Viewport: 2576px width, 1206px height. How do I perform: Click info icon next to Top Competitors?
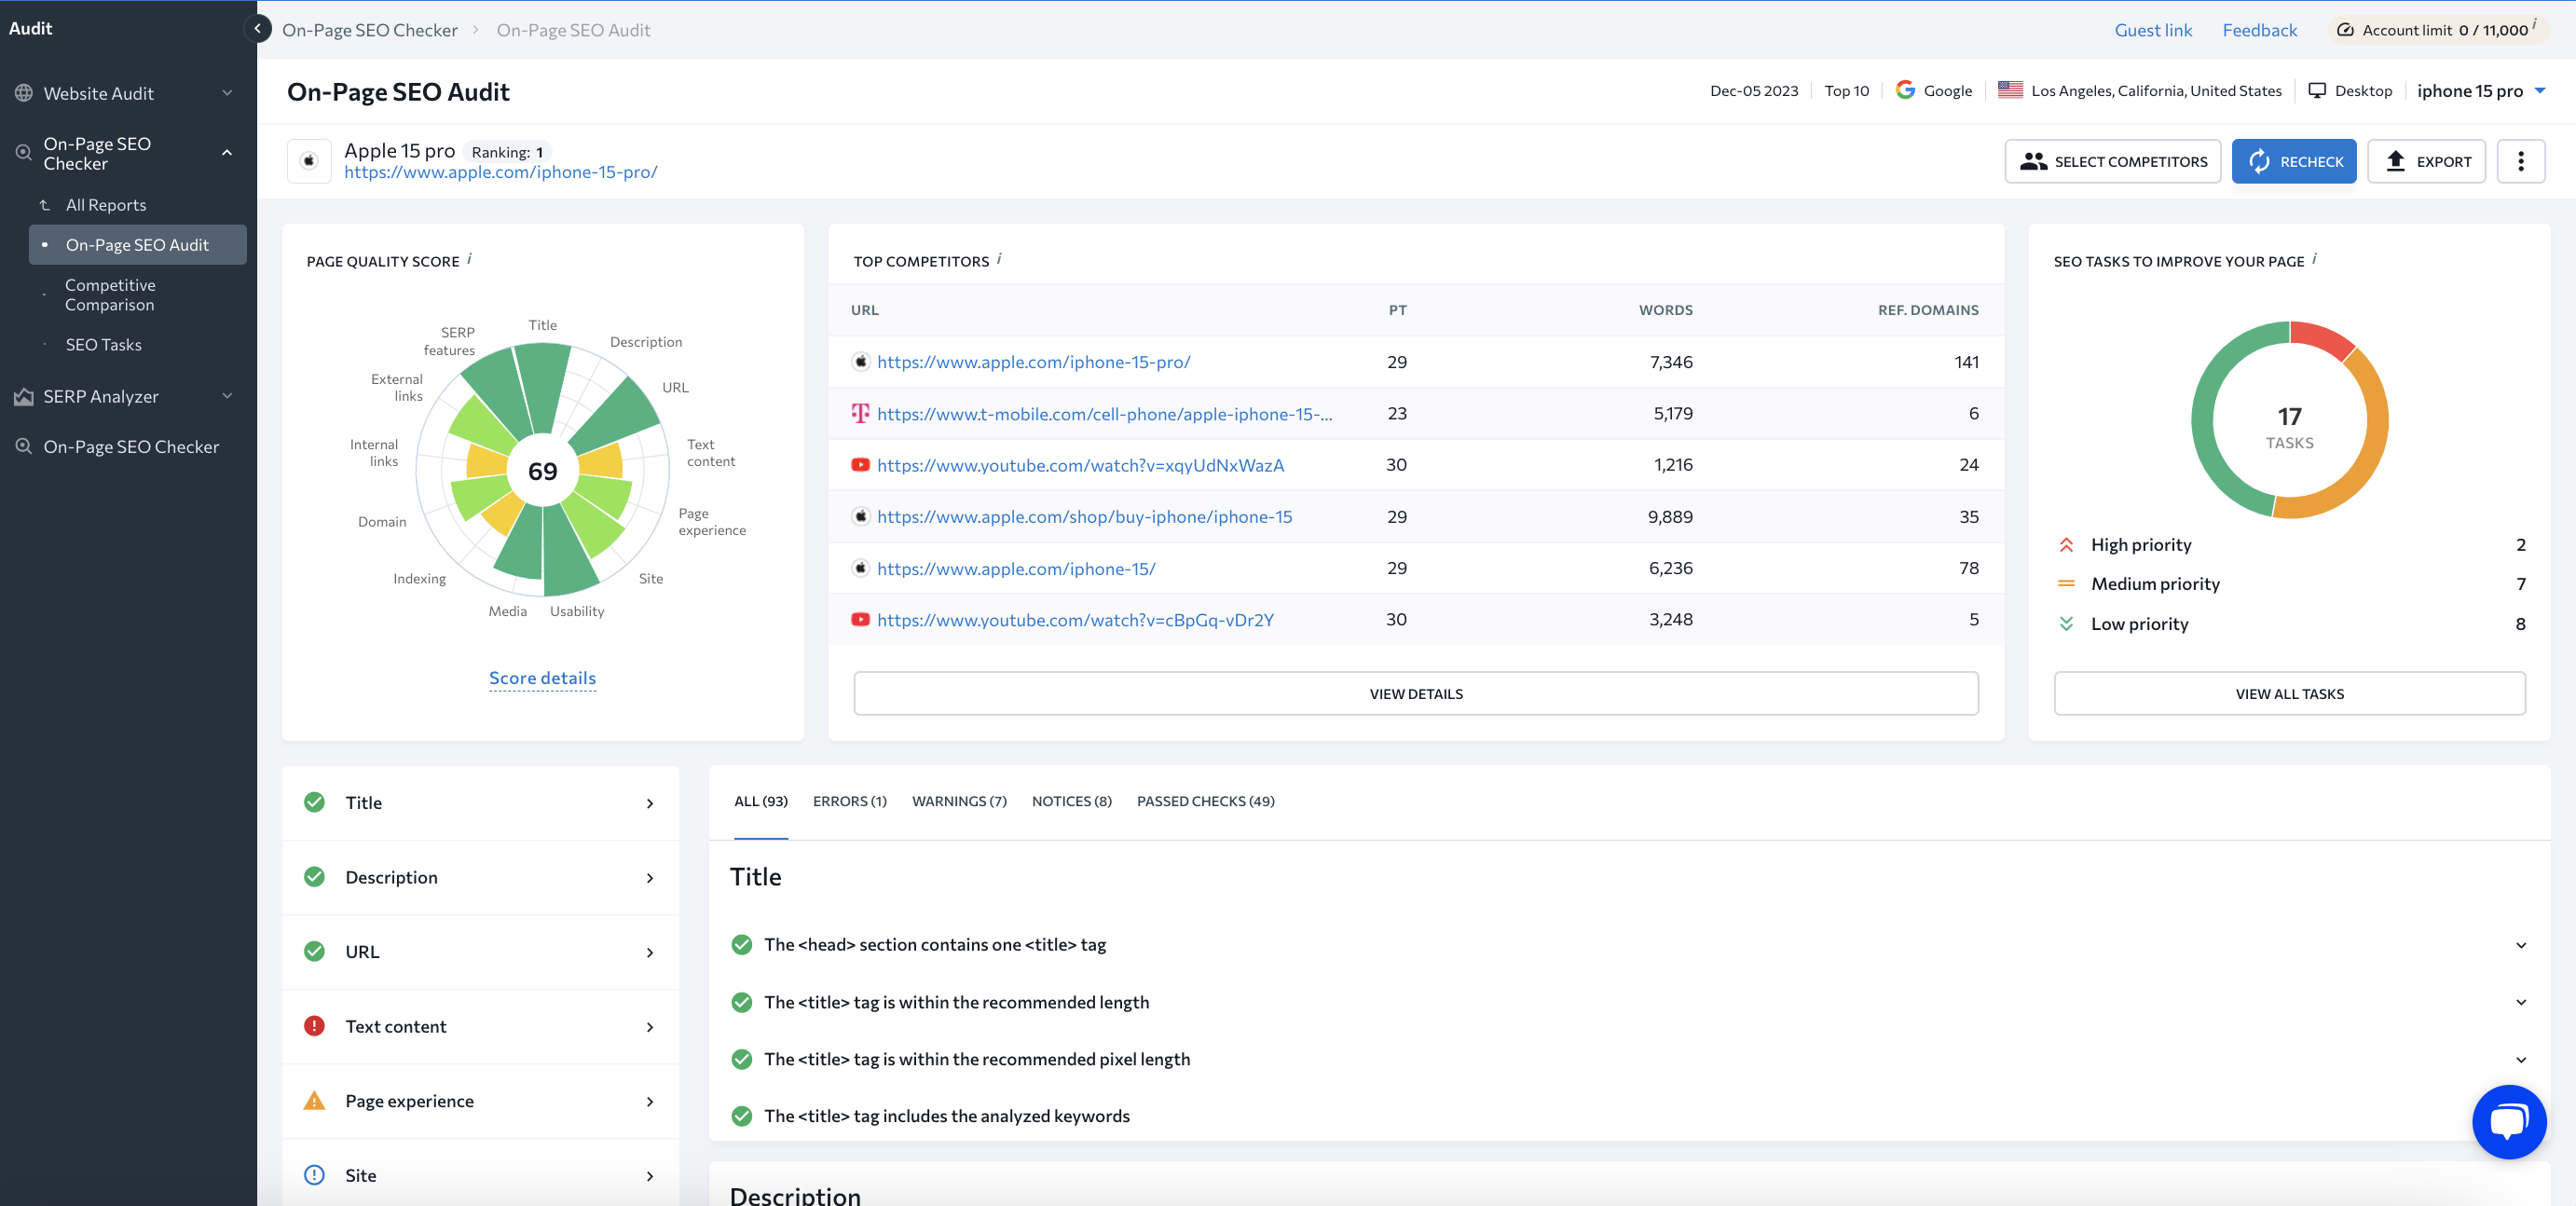click(999, 259)
